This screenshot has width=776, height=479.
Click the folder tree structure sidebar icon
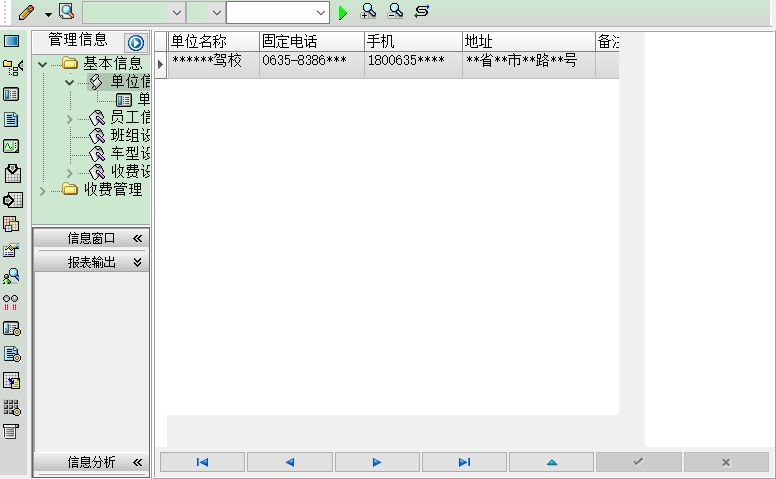12,67
